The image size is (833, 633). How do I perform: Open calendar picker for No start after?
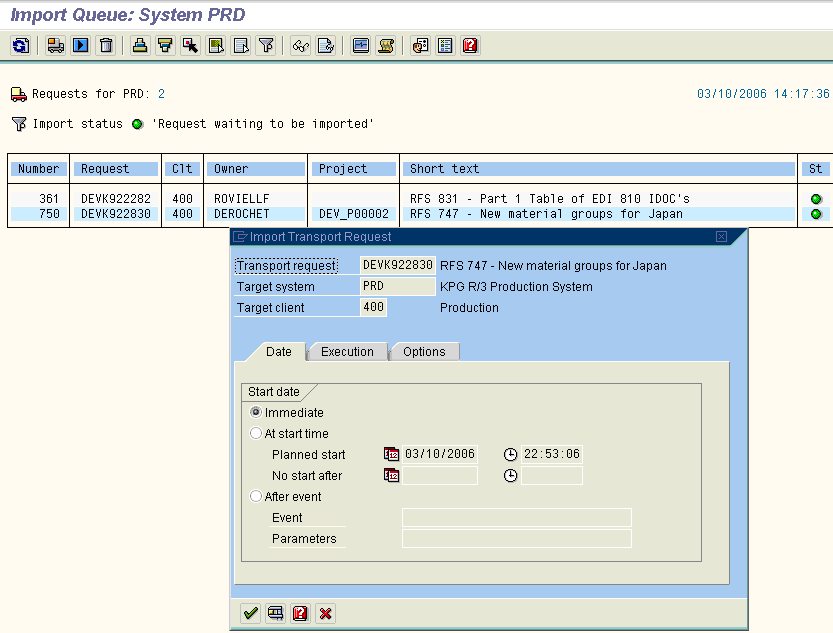[391, 475]
